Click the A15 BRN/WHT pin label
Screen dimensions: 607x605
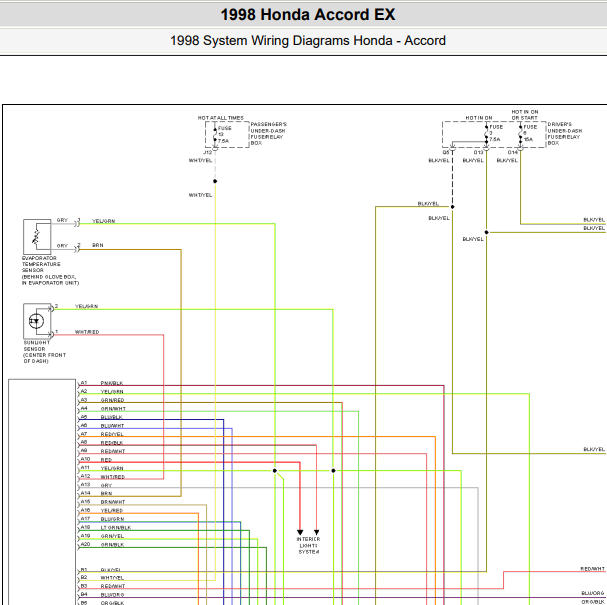103,502
